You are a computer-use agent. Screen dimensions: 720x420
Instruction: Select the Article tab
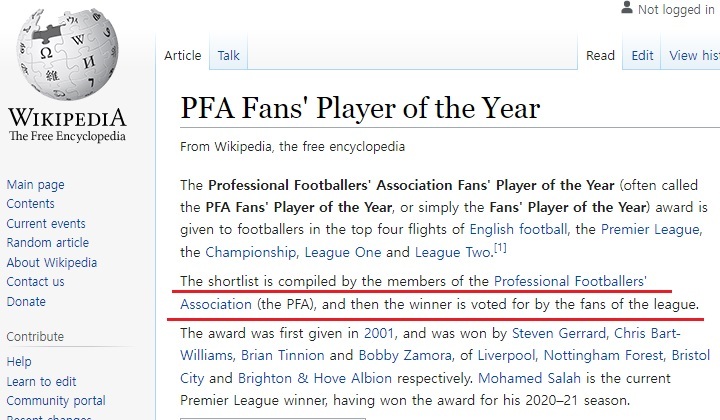[x=183, y=56]
